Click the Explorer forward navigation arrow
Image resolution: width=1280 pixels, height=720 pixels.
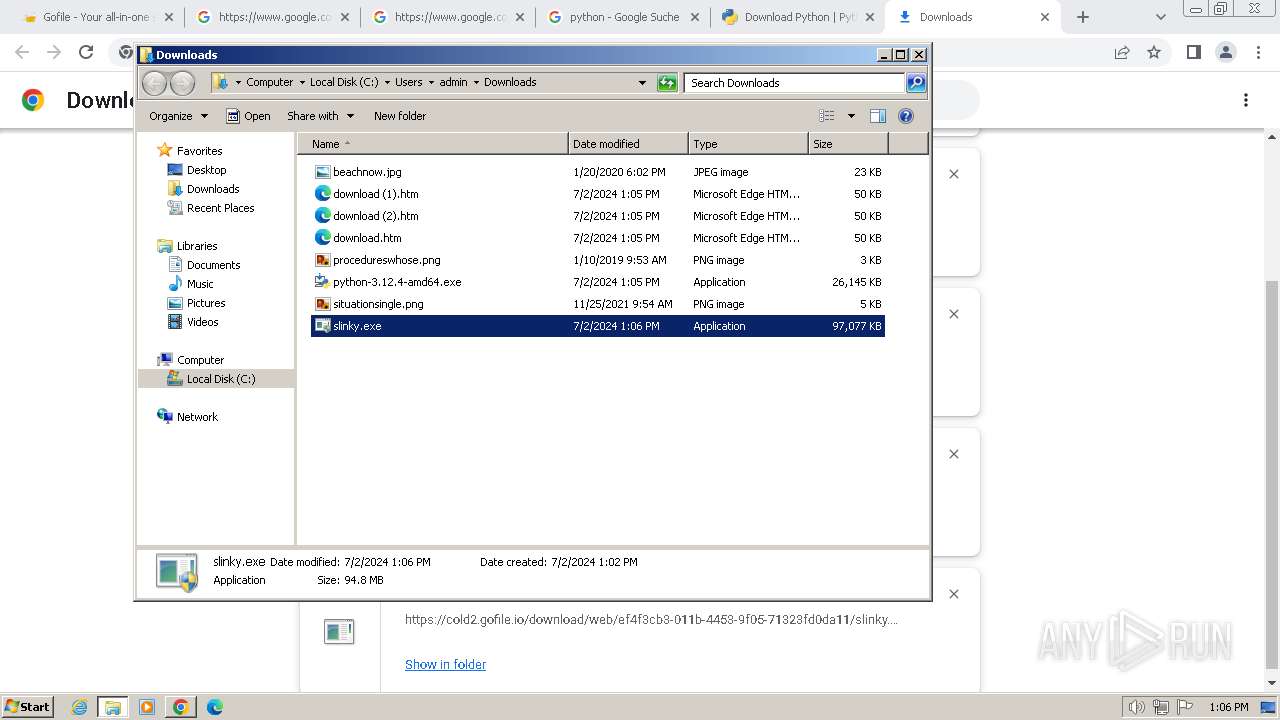click(182, 83)
